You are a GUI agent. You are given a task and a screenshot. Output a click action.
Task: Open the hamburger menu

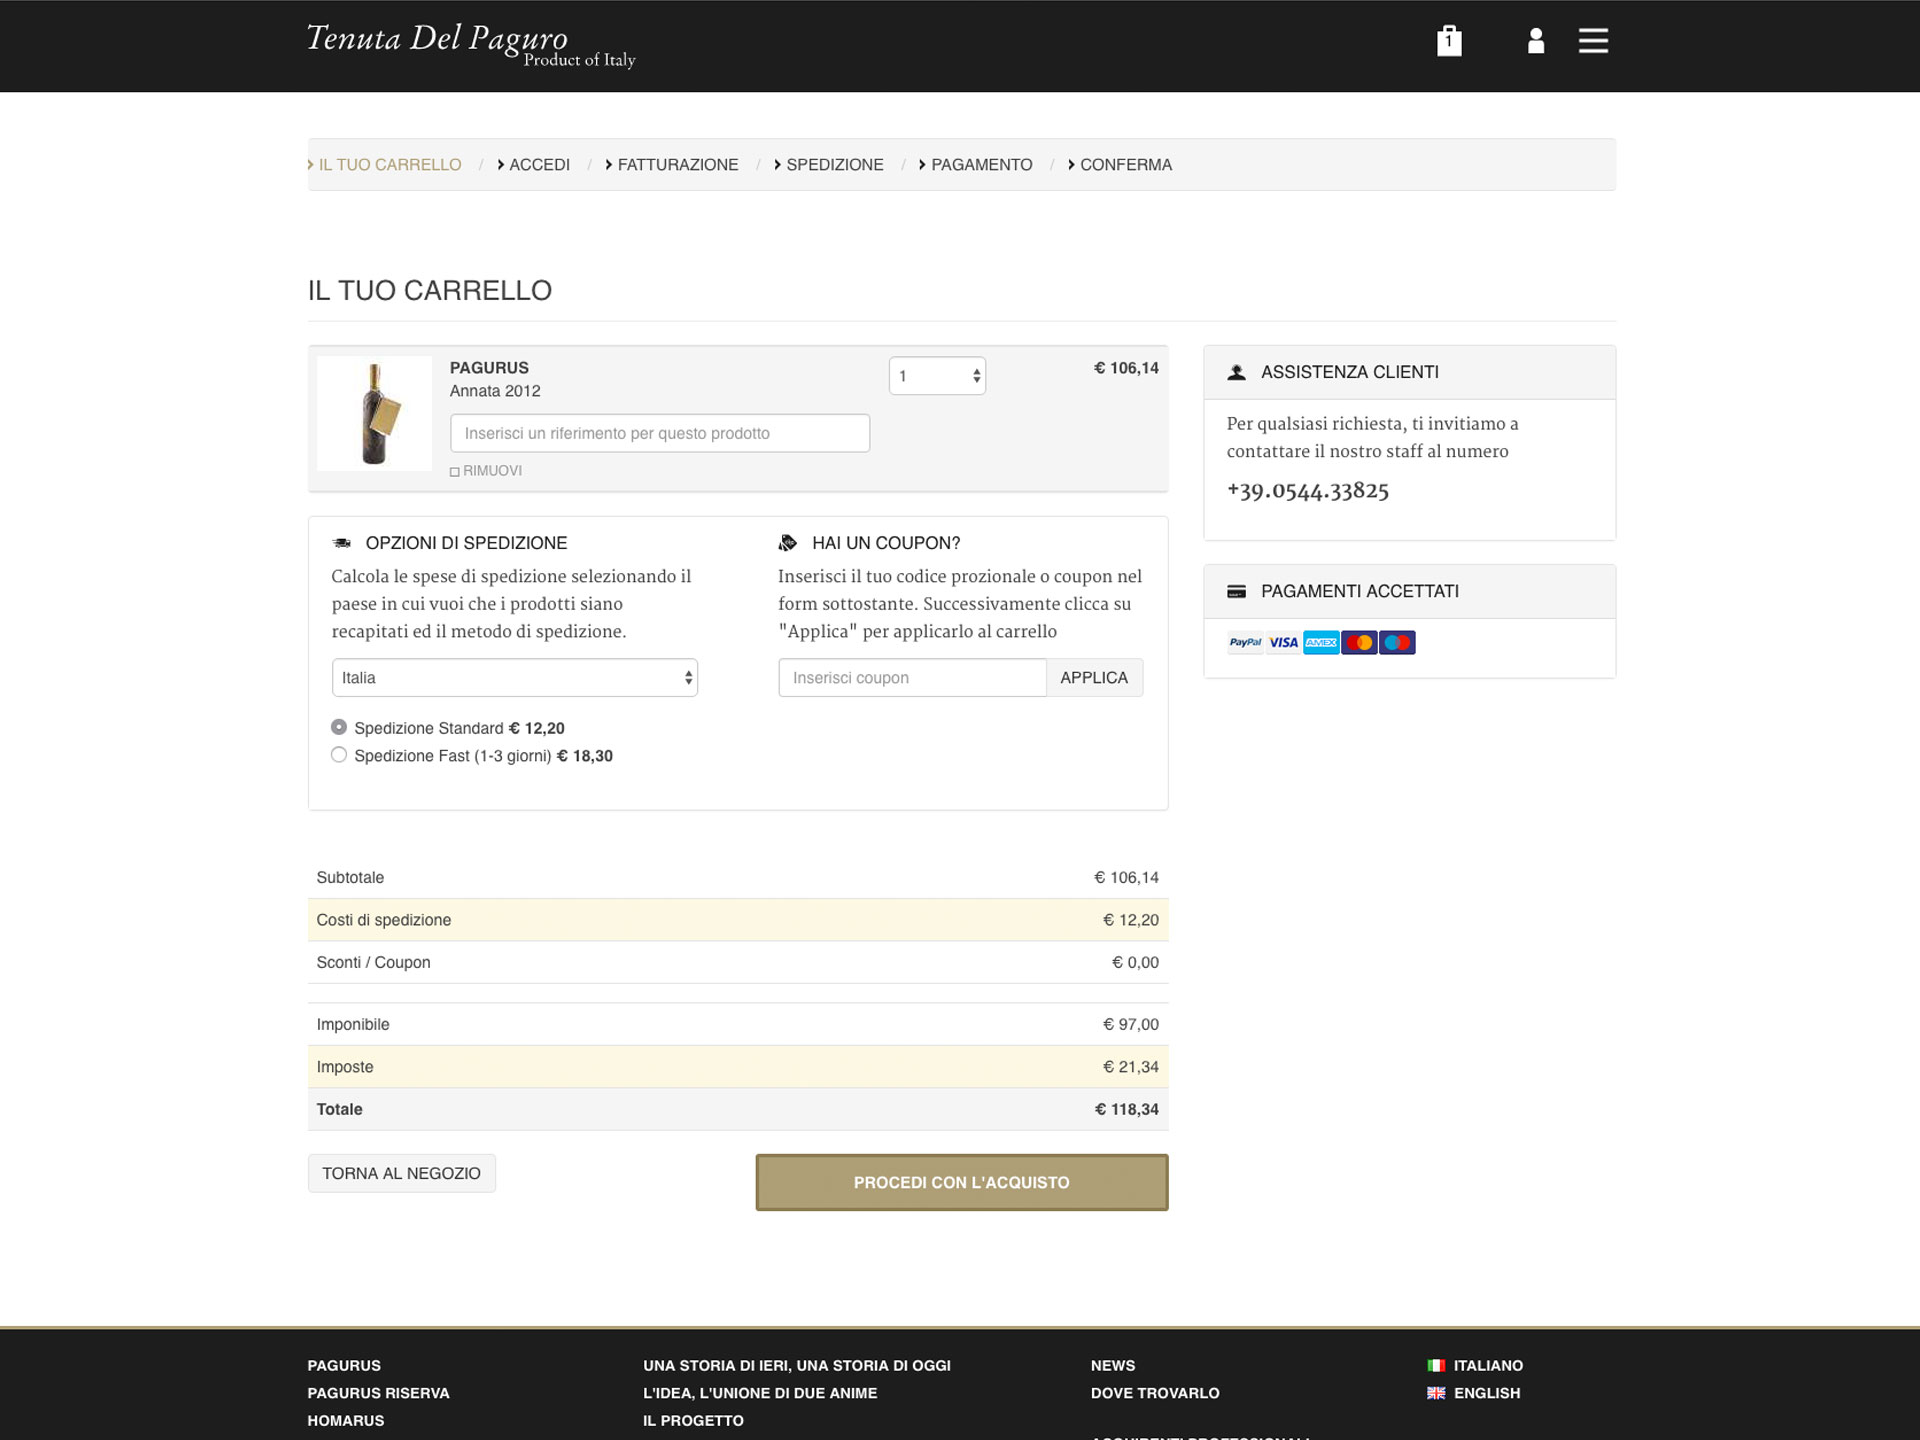1593,41
